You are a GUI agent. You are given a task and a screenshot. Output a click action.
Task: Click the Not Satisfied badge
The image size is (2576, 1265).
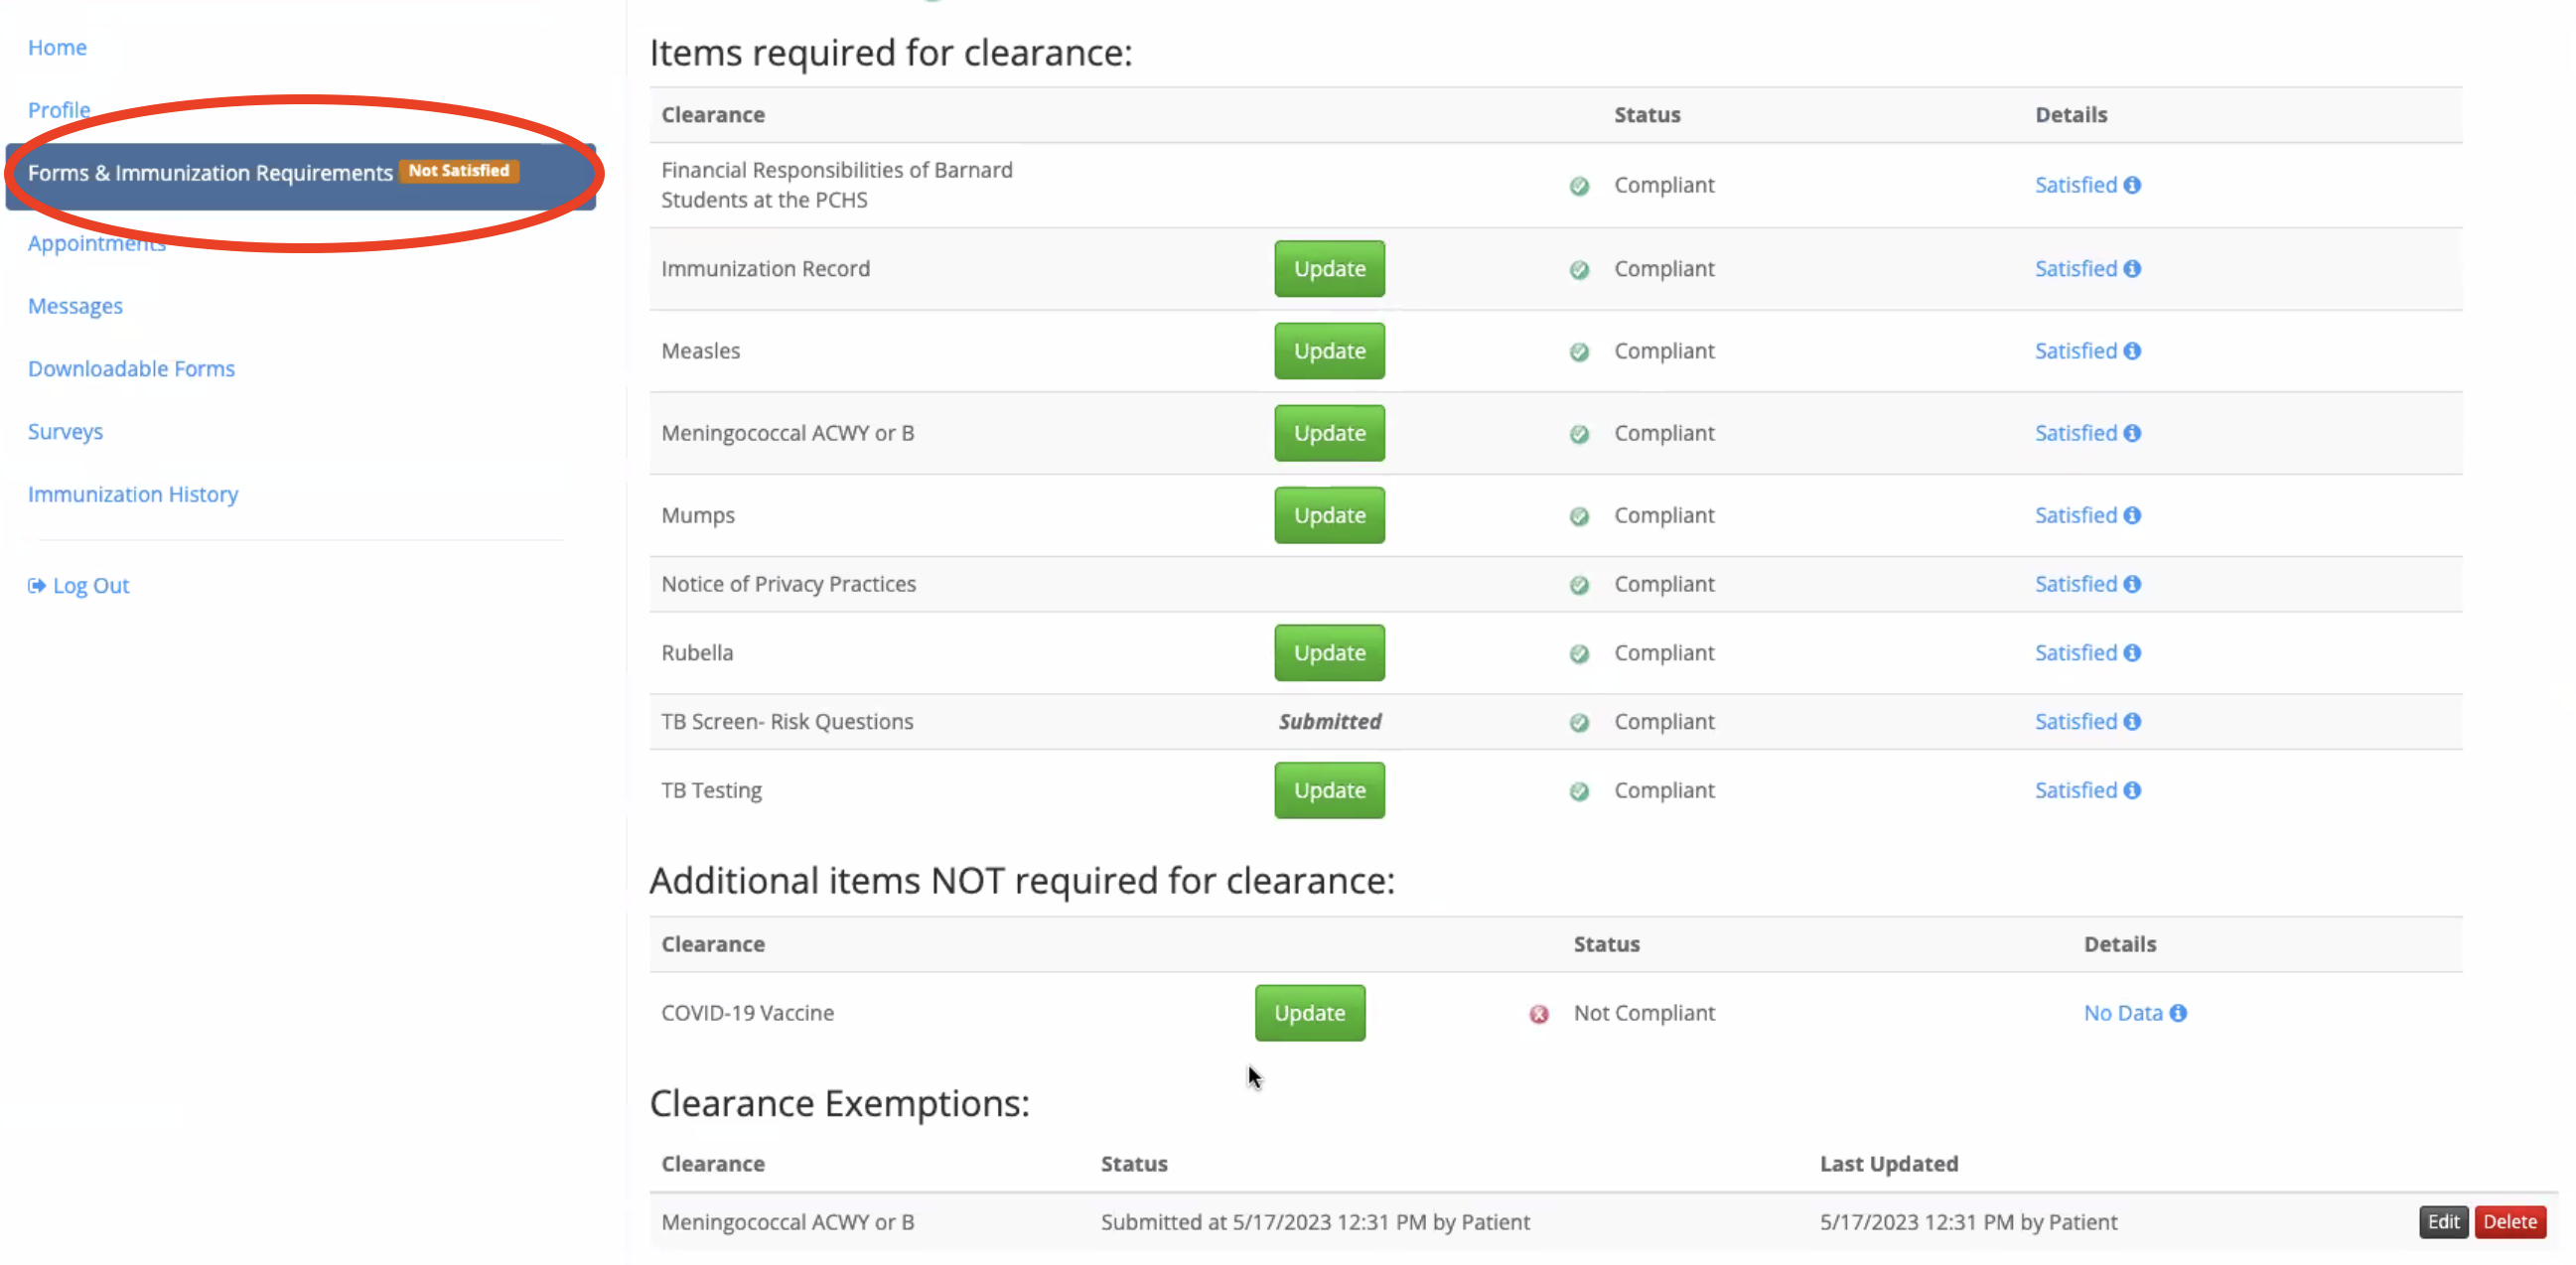pos(459,171)
